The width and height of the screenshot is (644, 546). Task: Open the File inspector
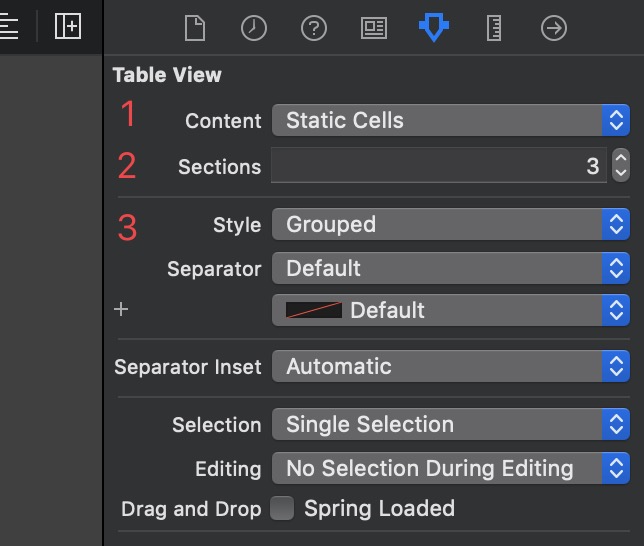(194, 28)
